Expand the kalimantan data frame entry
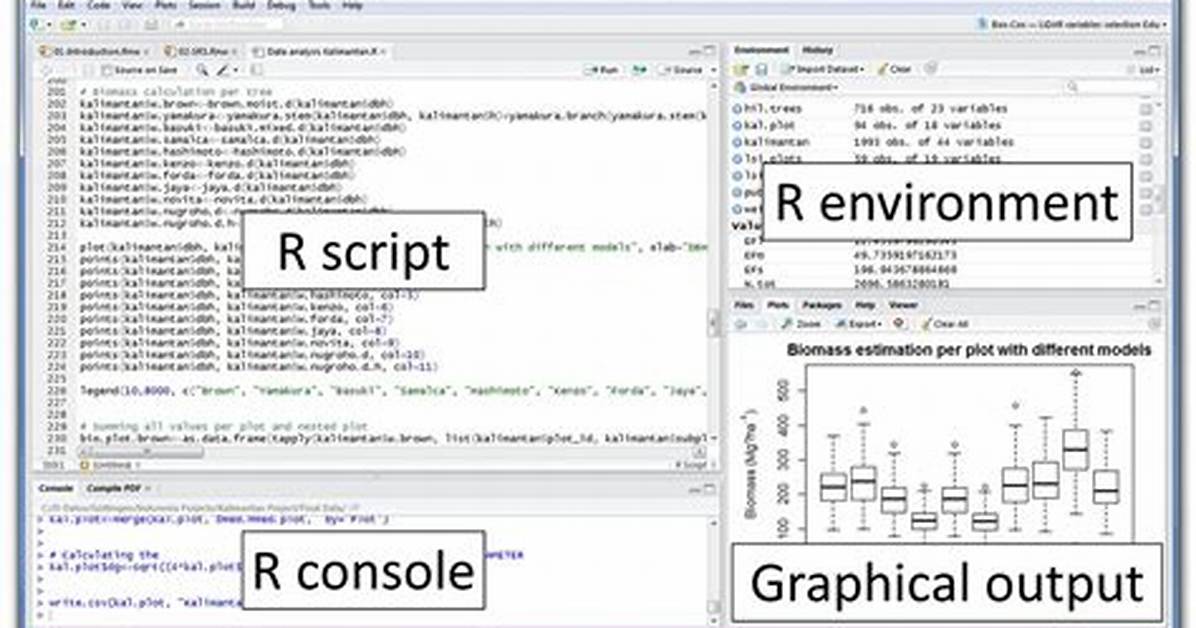 point(738,143)
